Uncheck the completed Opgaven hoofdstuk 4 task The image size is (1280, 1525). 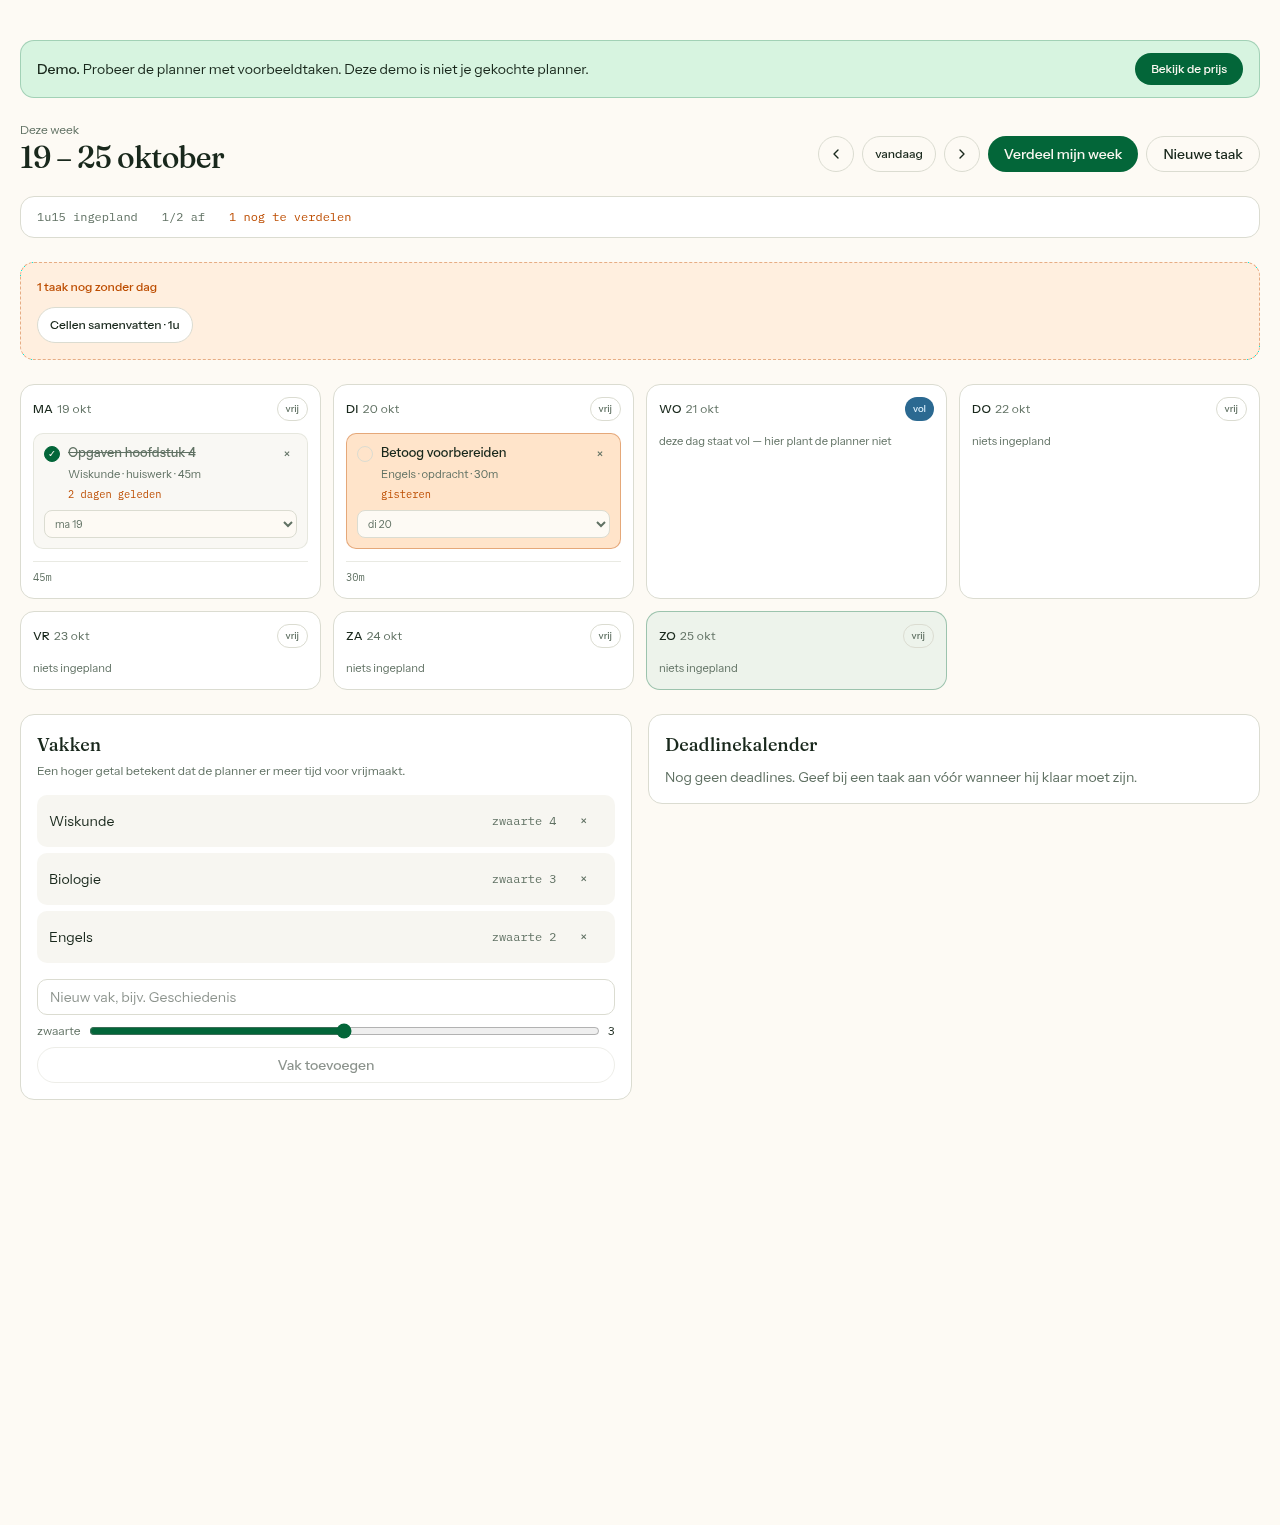pyautogui.click(x=52, y=454)
